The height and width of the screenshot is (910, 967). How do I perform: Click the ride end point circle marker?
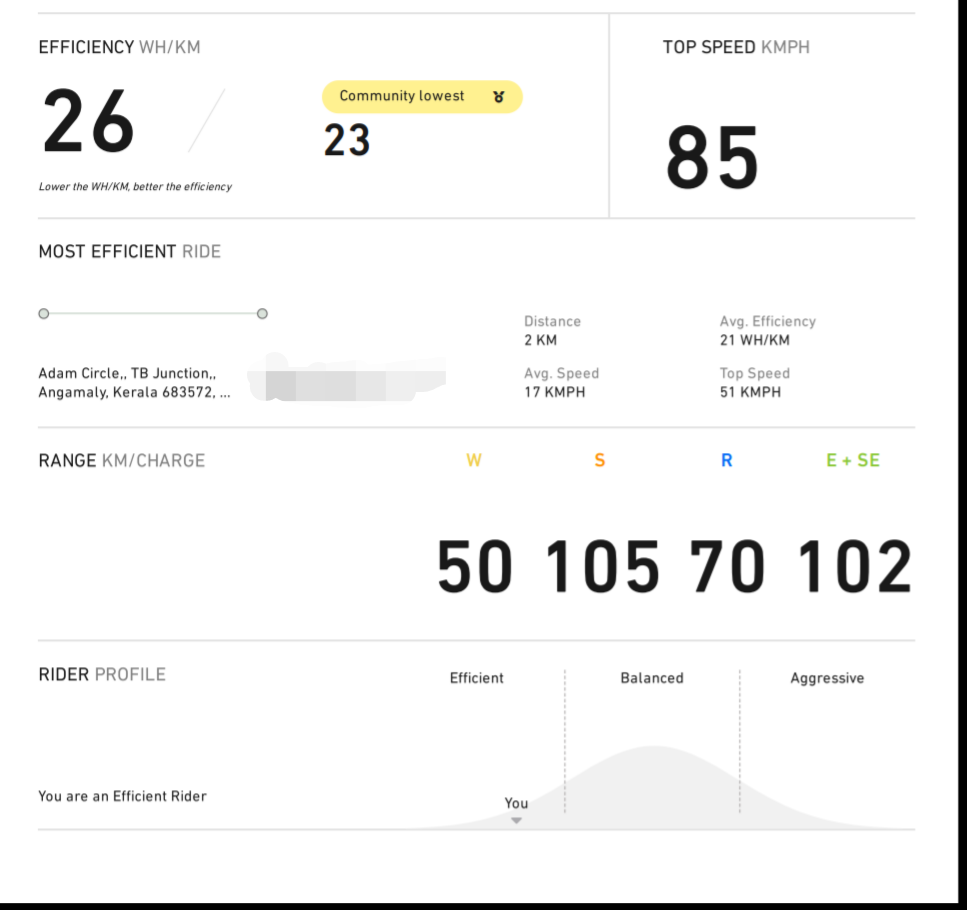click(x=262, y=313)
